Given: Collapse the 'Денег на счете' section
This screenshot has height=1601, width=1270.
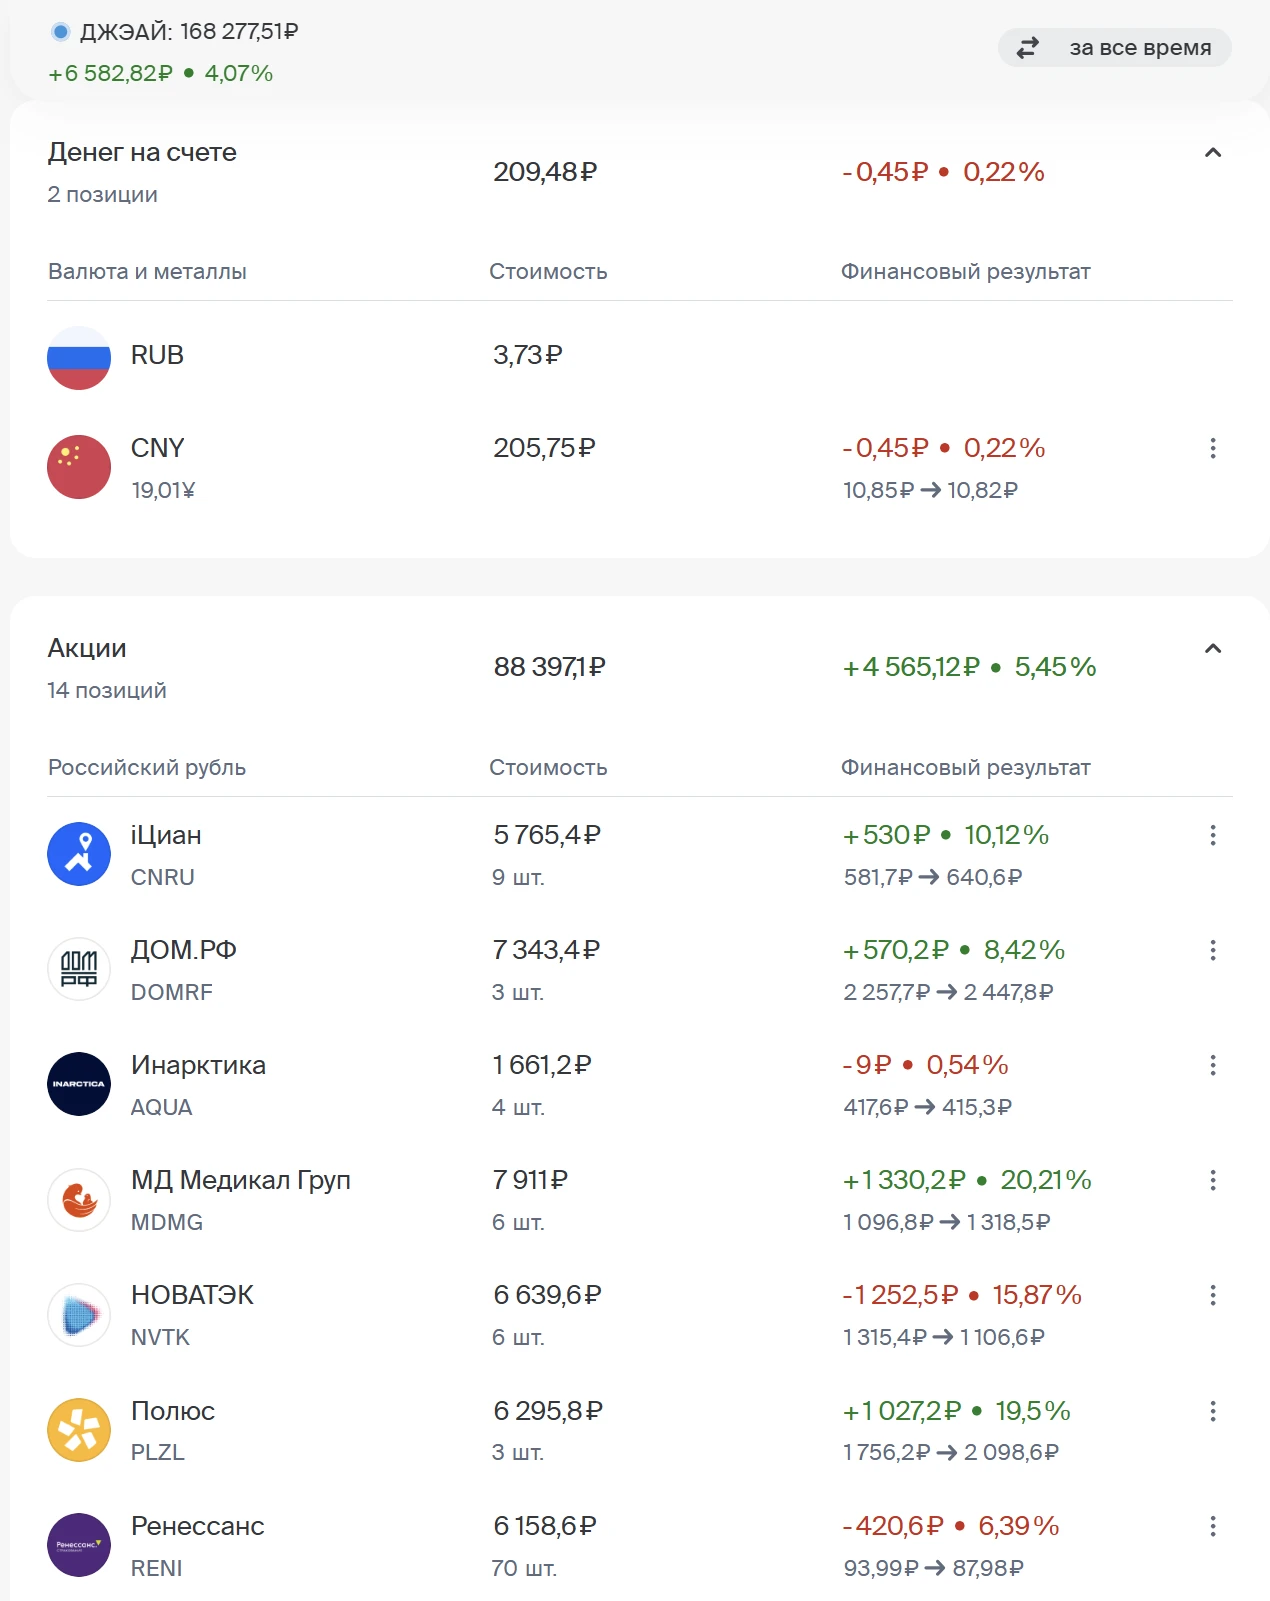Looking at the screenshot, I should pos(1213,153).
